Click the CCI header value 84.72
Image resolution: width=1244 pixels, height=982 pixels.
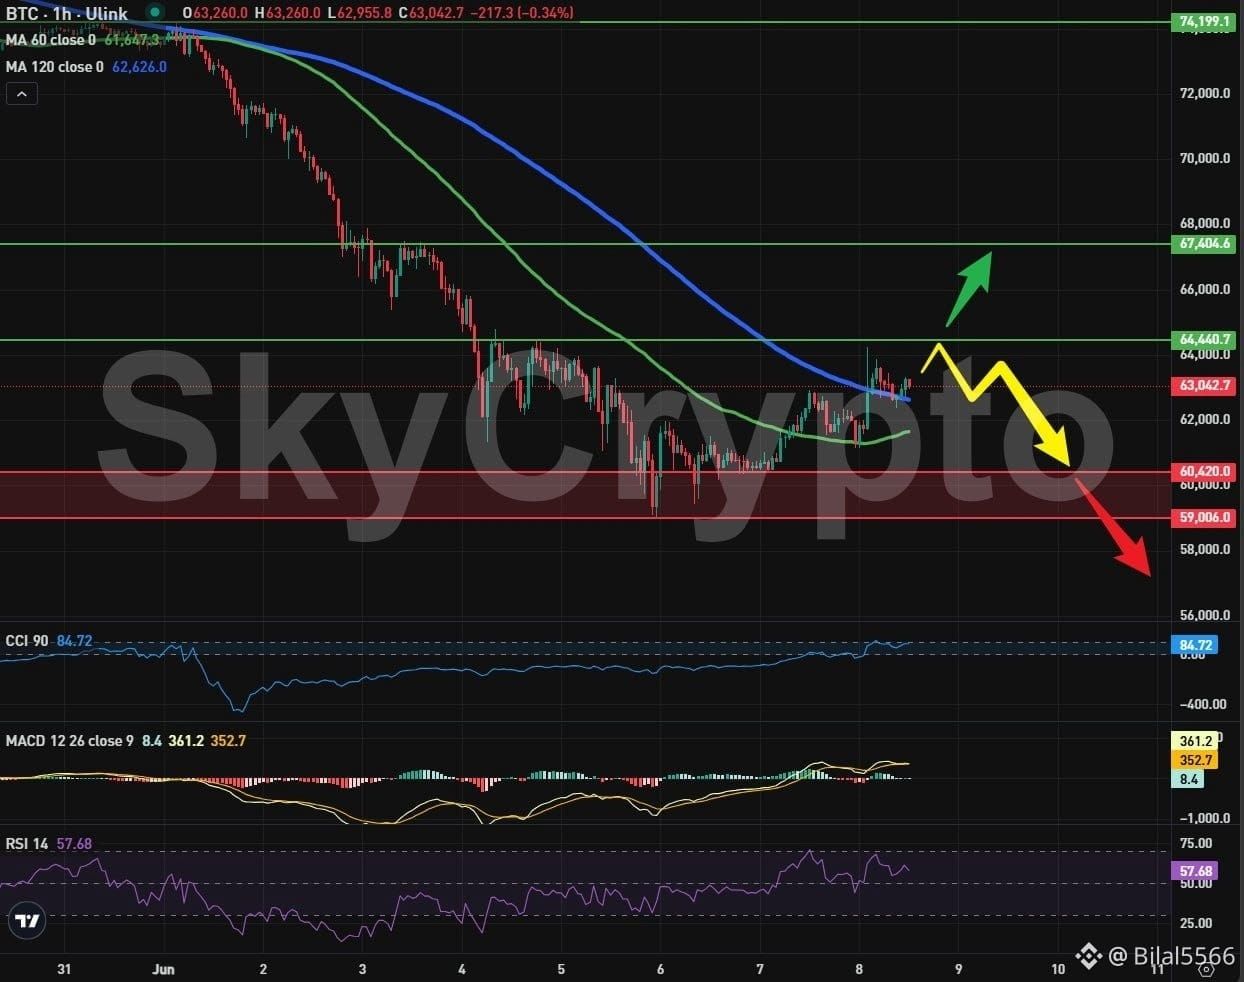pyautogui.click(x=74, y=640)
